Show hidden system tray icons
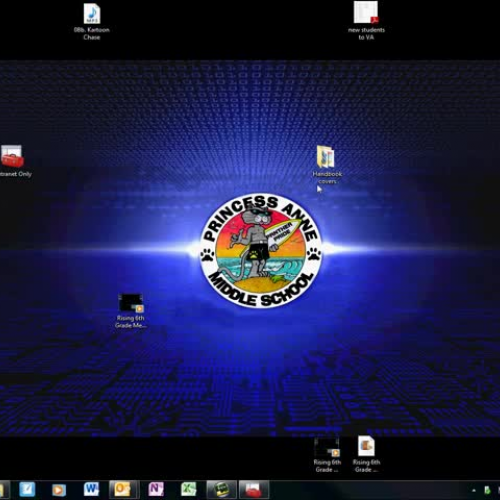 point(474,490)
